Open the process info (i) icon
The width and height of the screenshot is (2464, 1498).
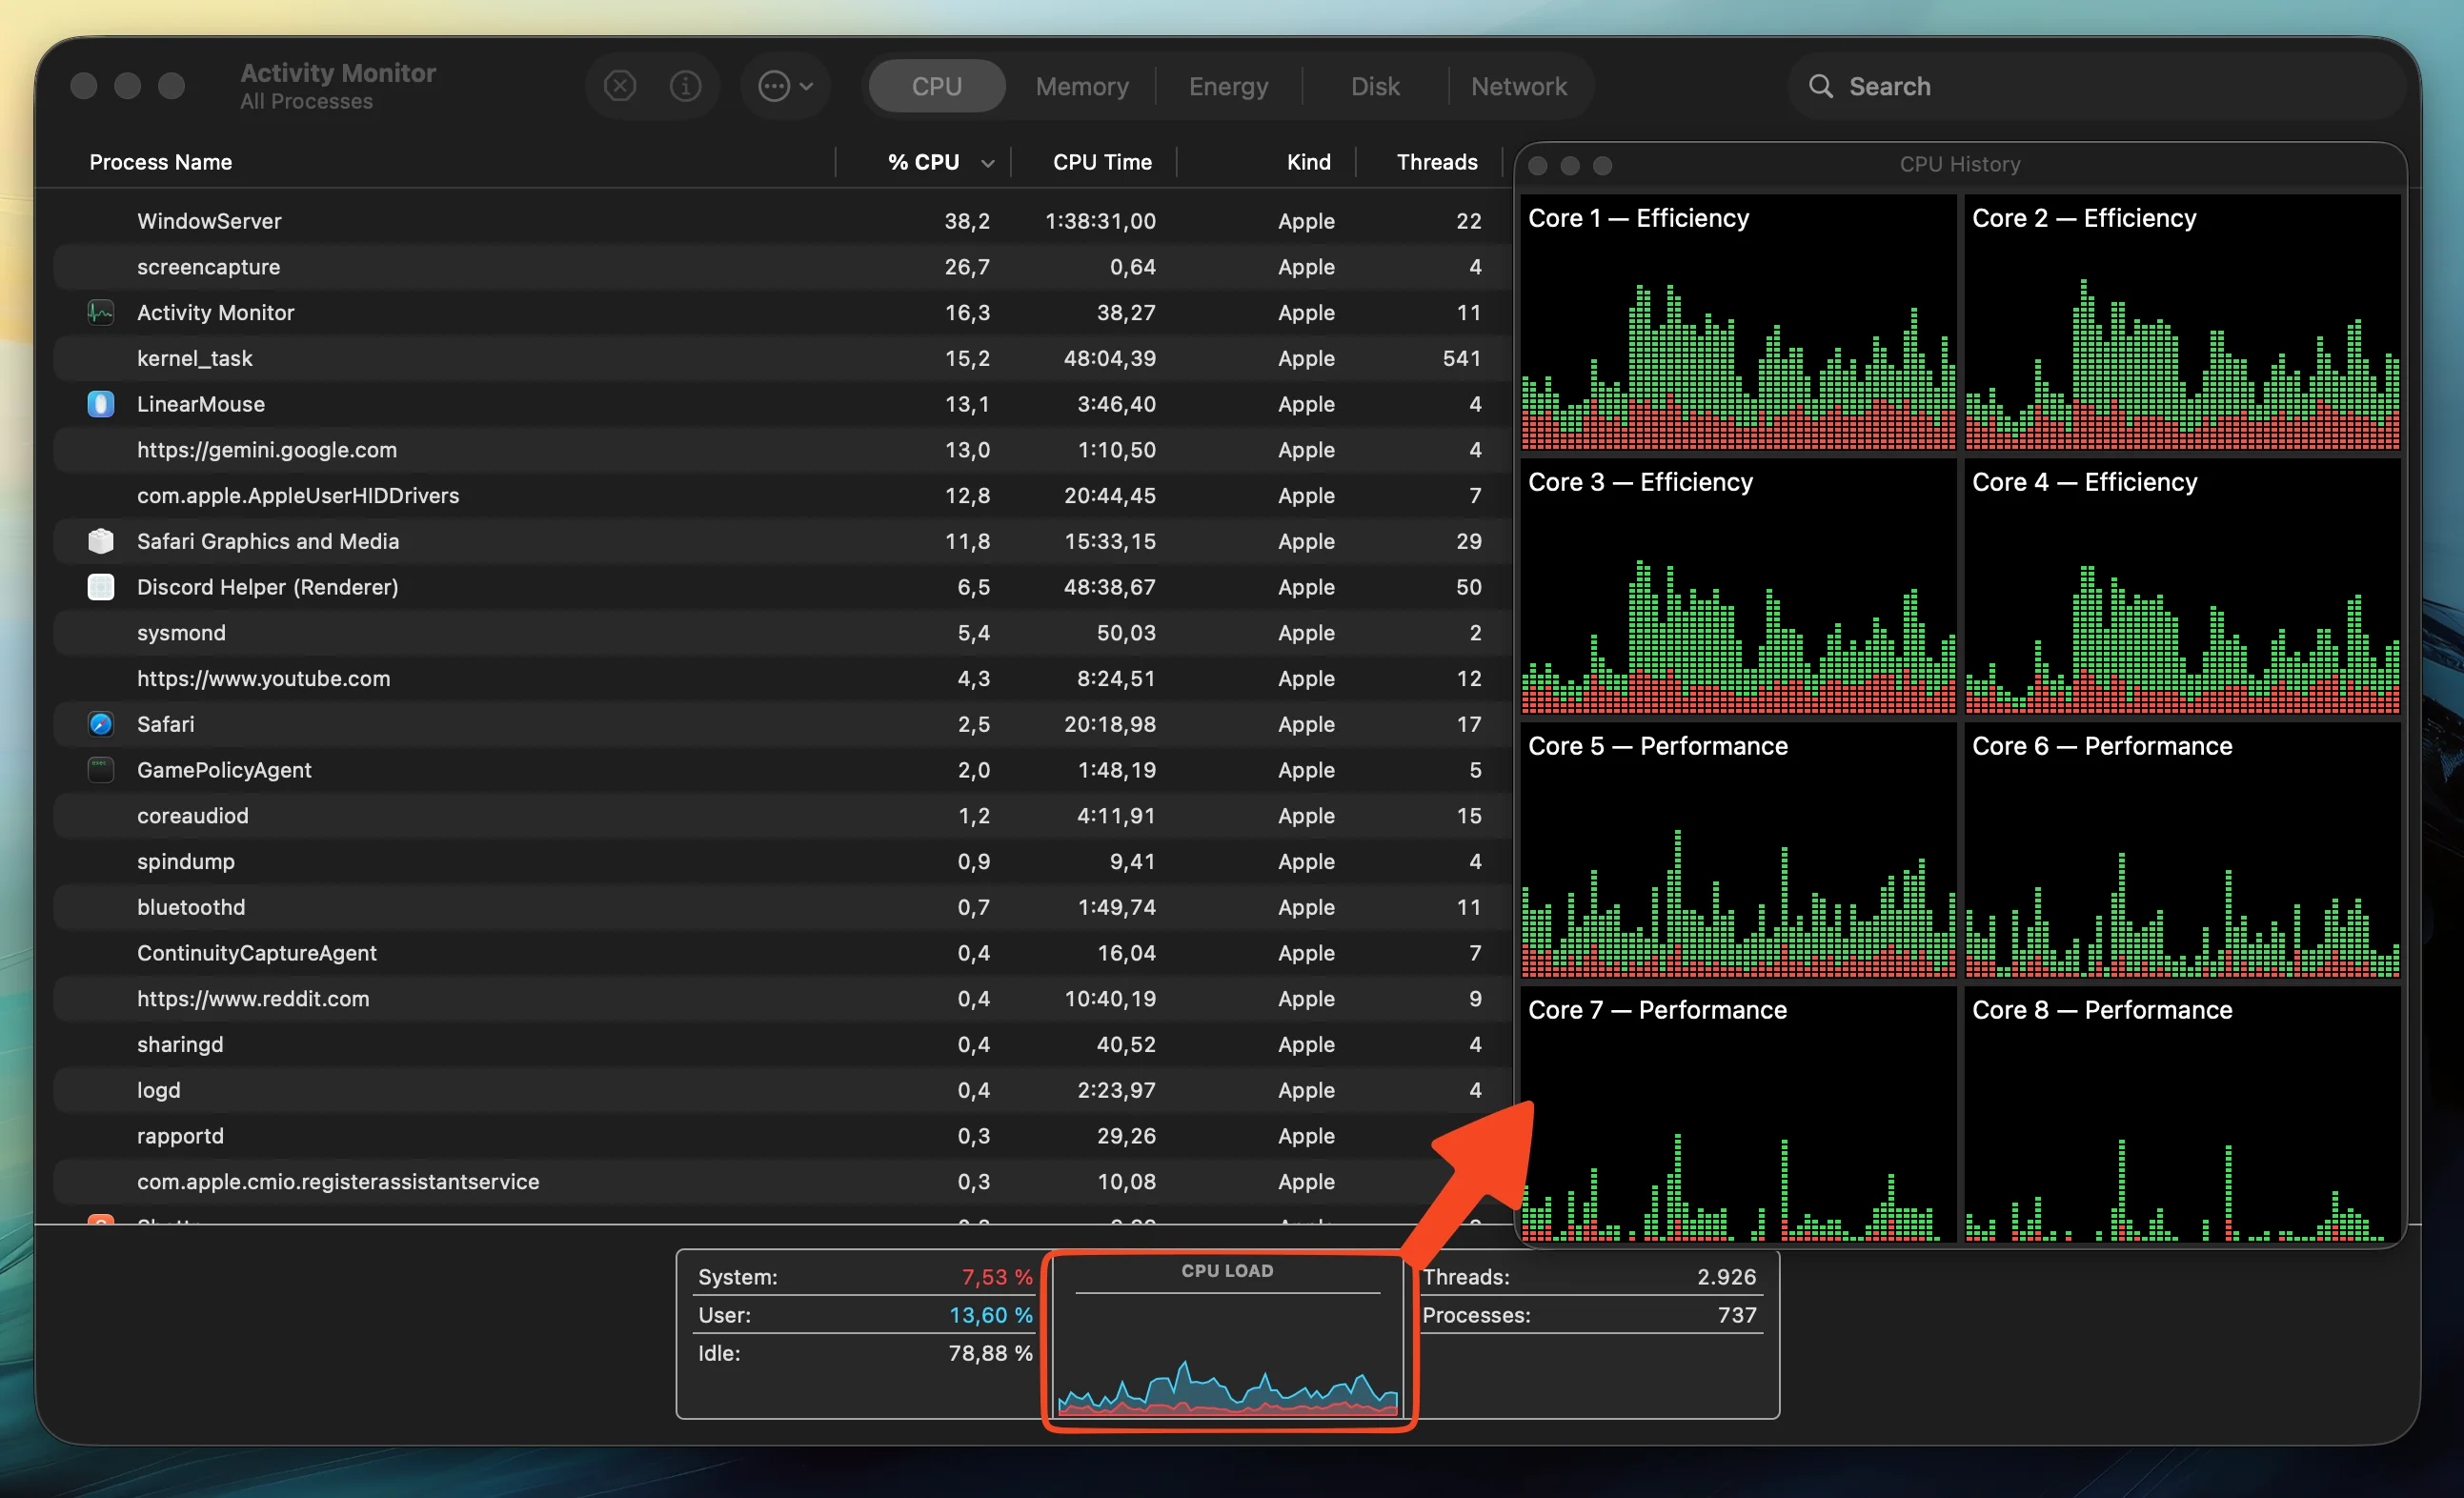point(685,87)
